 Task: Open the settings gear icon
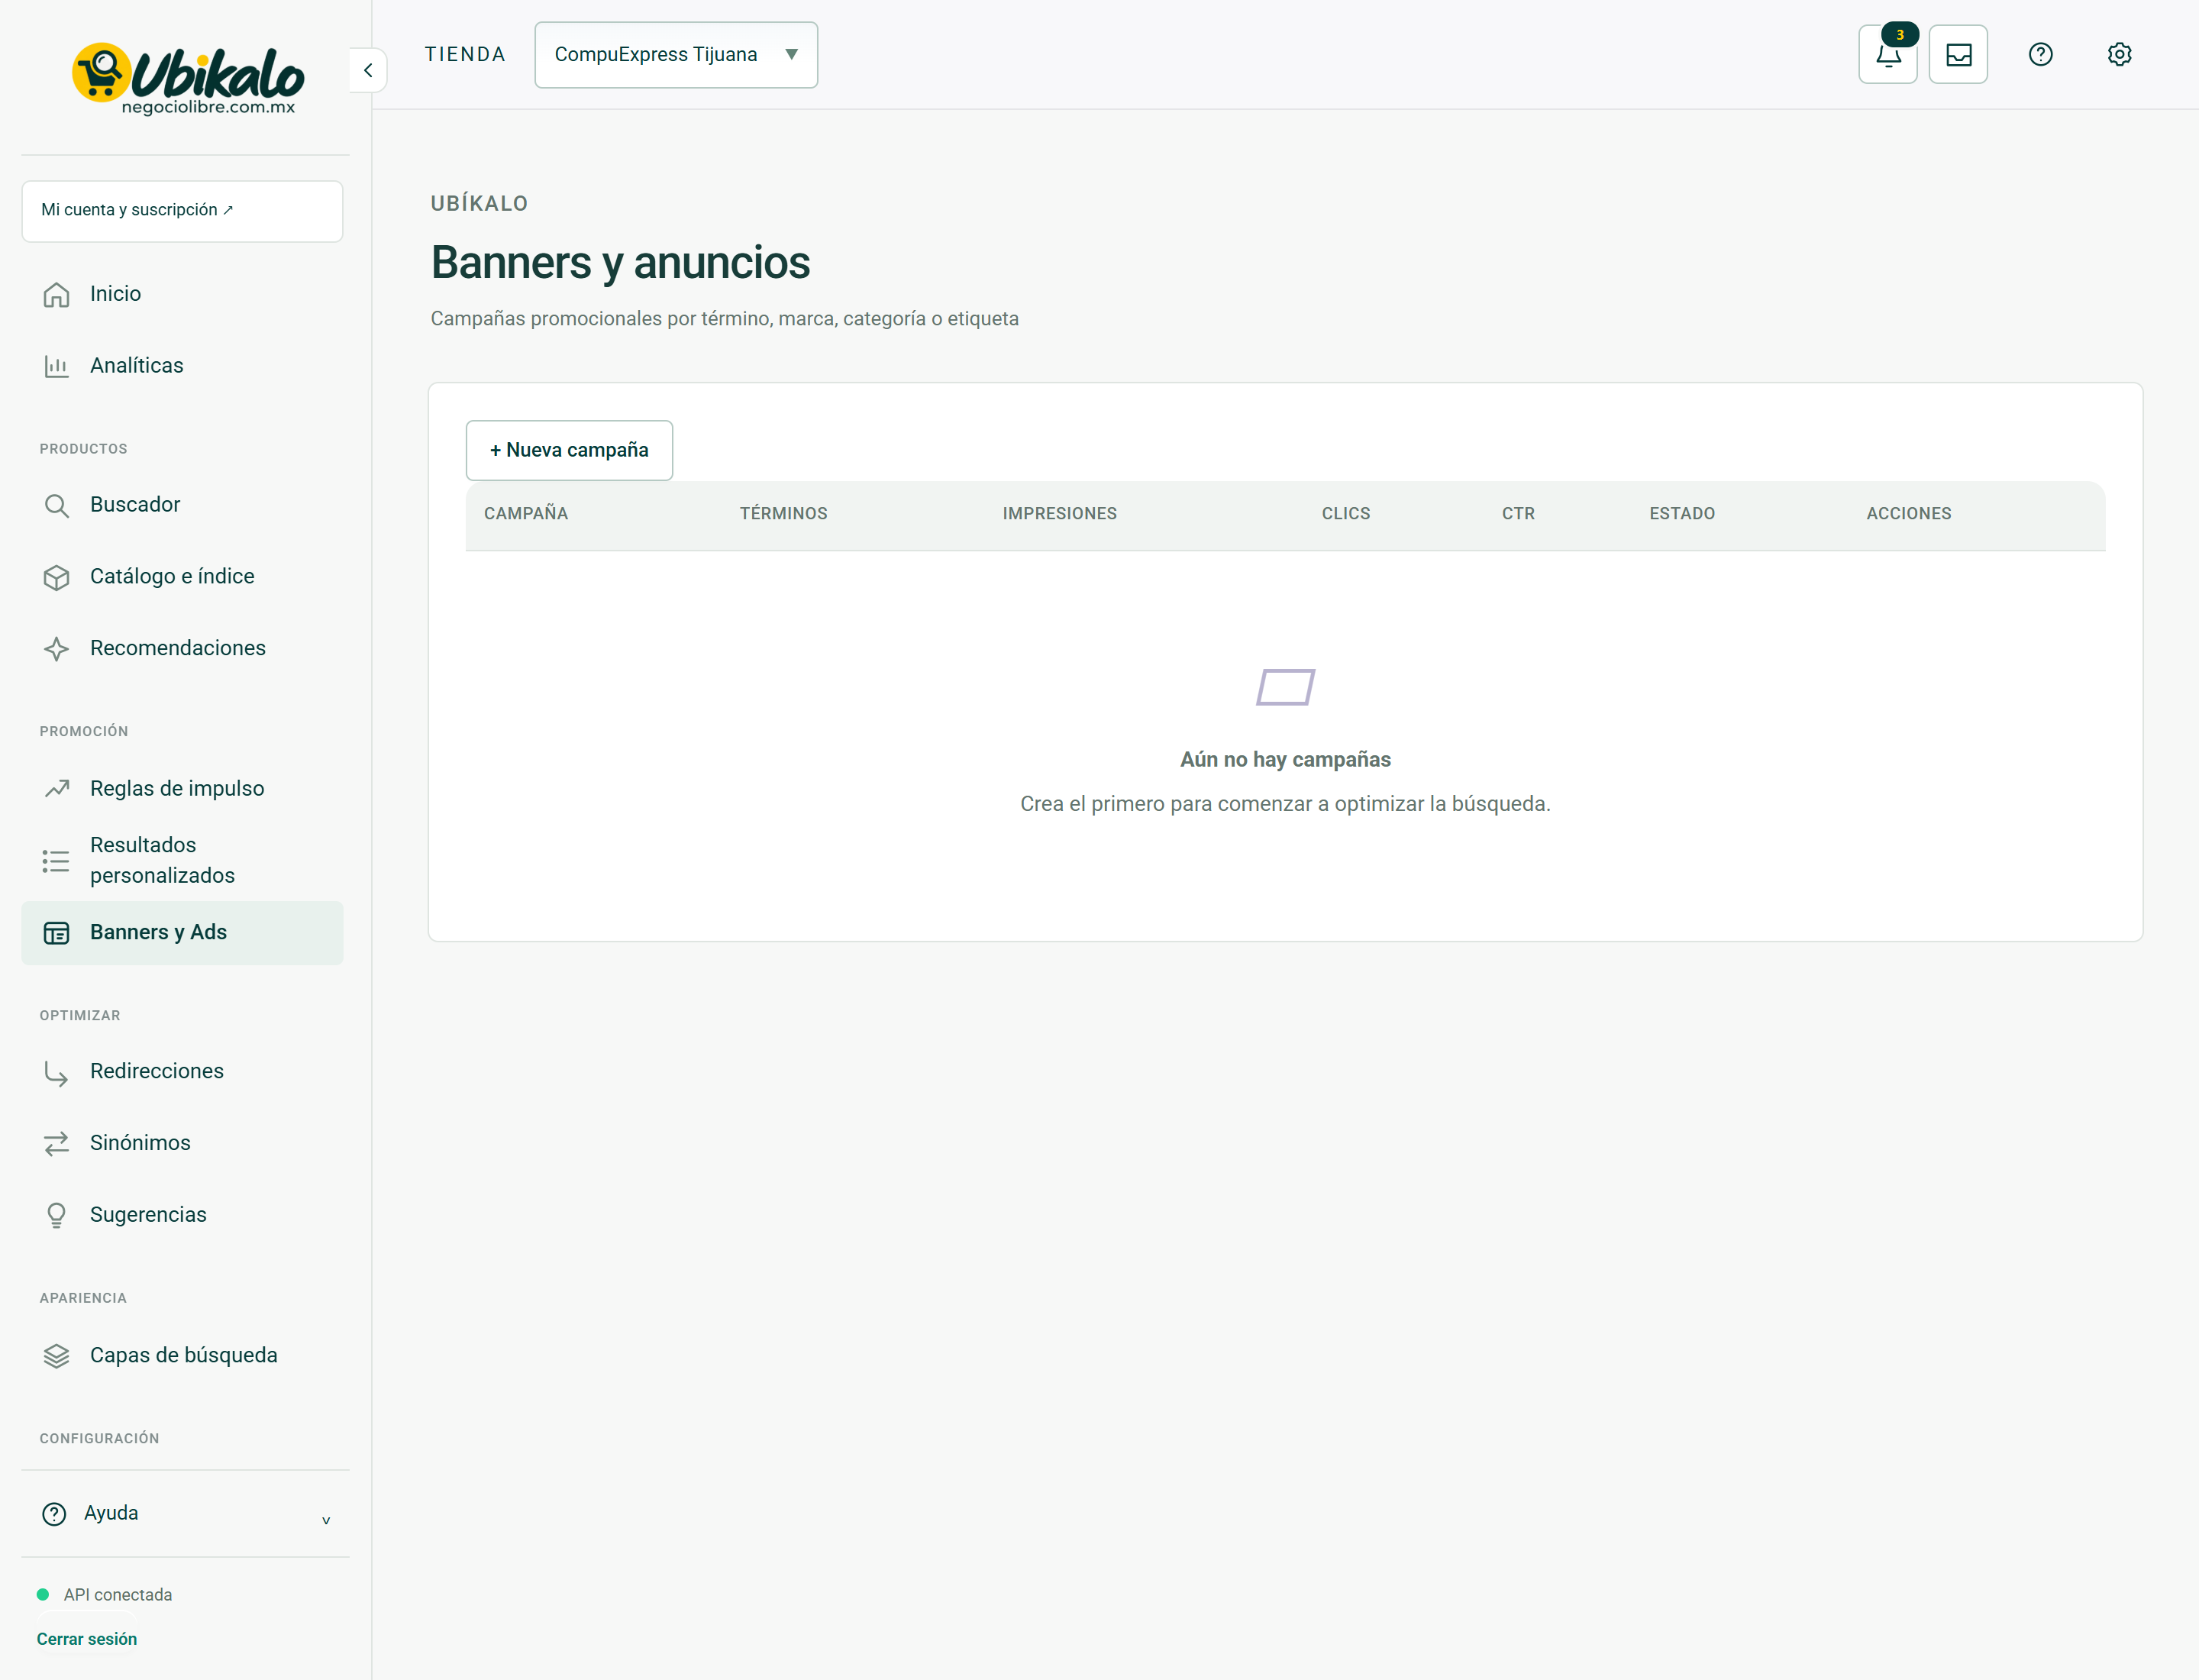pos(2119,54)
